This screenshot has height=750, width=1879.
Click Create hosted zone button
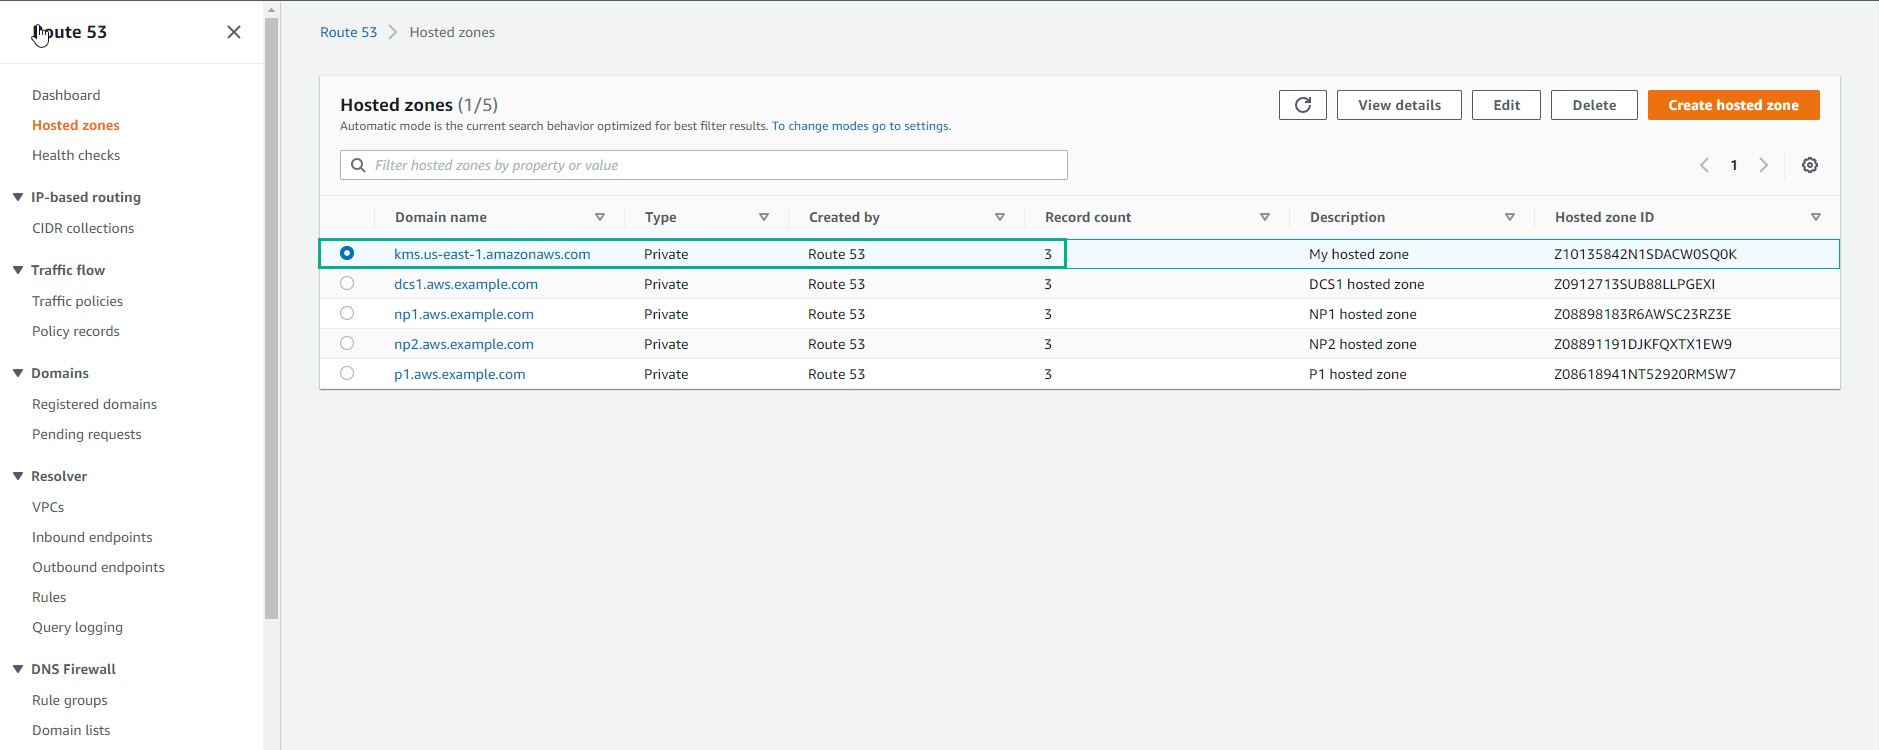1733,105
